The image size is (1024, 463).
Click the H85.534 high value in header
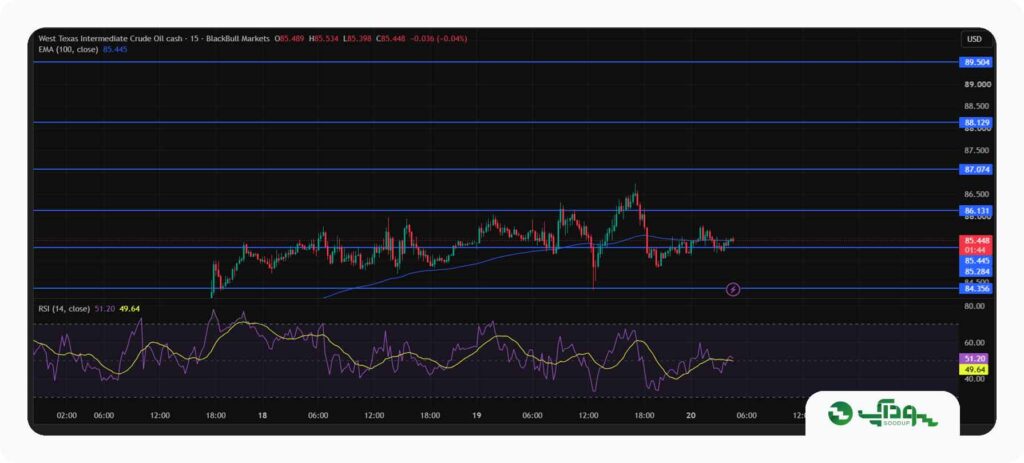point(324,39)
